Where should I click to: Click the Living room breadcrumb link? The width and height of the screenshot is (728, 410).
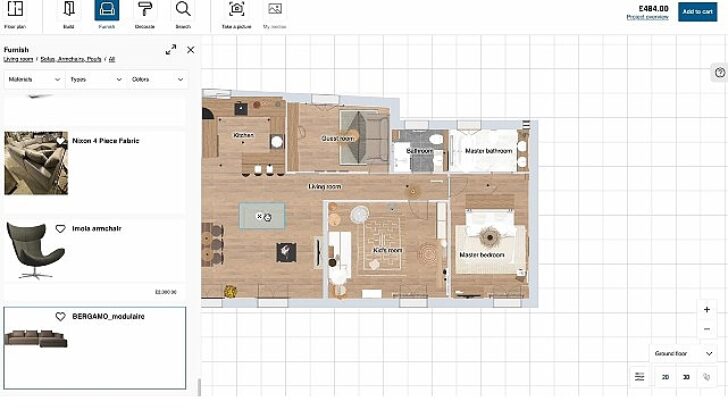pyautogui.click(x=19, y=60)
